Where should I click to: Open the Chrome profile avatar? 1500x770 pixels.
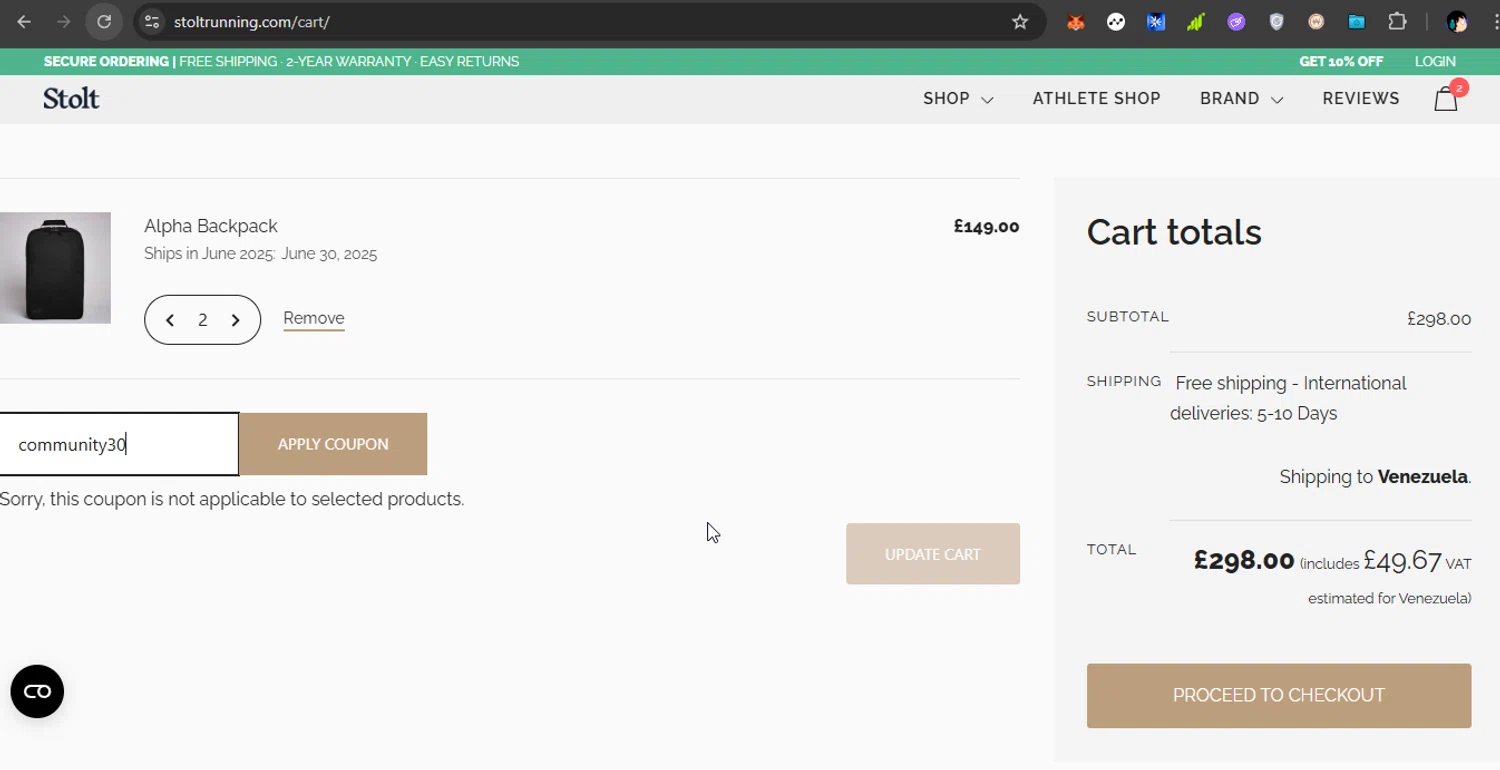click(x=1457, y=21)
